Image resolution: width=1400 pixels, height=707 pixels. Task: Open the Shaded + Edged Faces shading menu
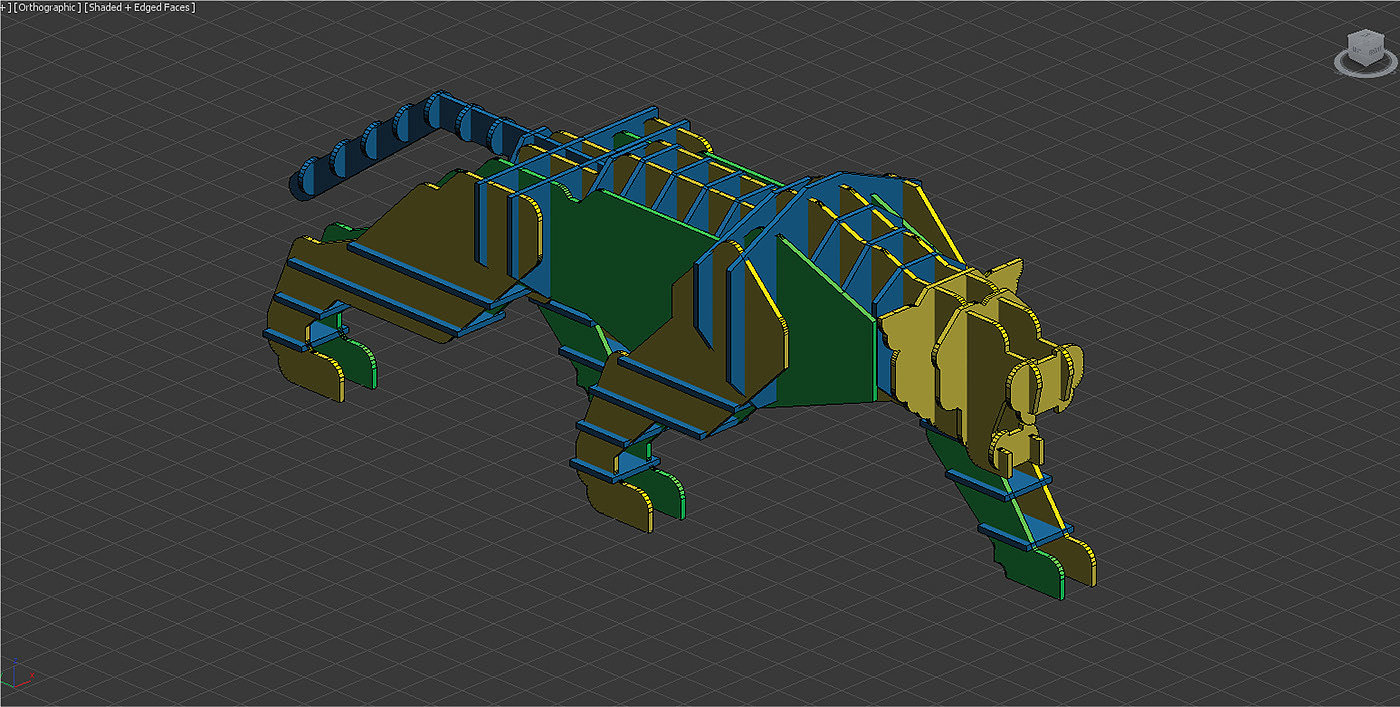tap(140, 8)
